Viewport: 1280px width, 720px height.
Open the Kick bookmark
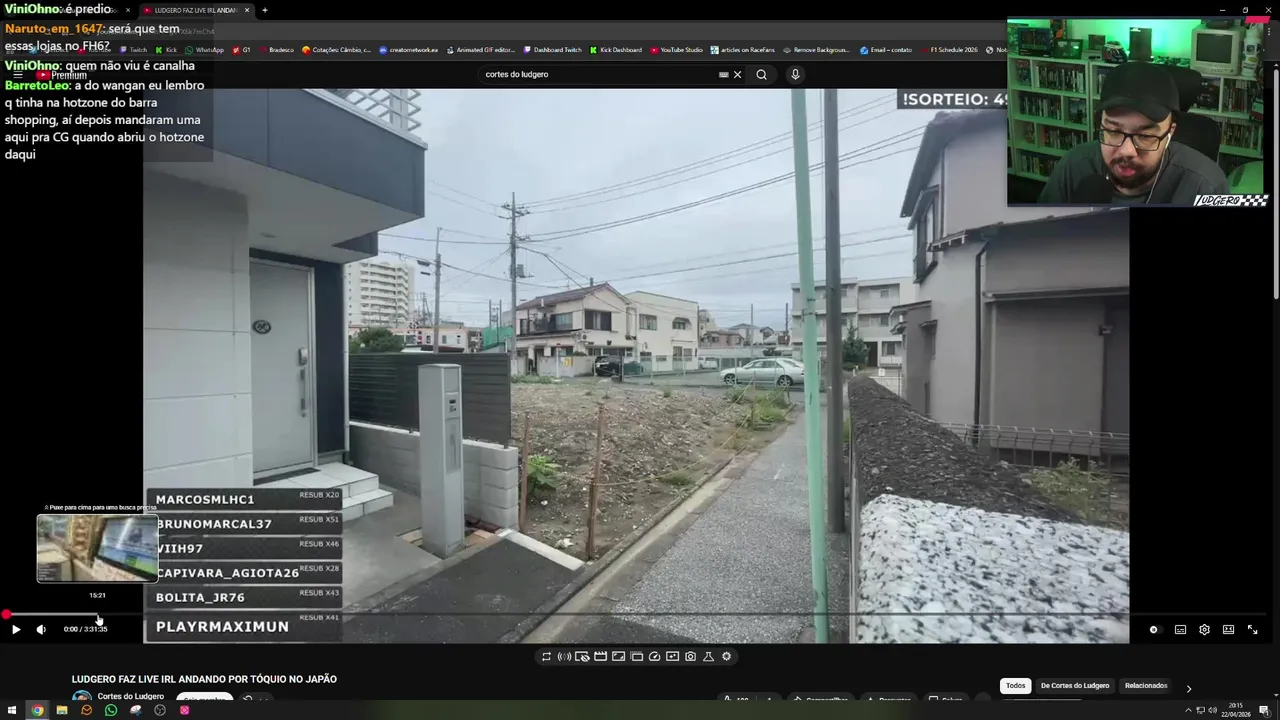(x=166, y=50)
